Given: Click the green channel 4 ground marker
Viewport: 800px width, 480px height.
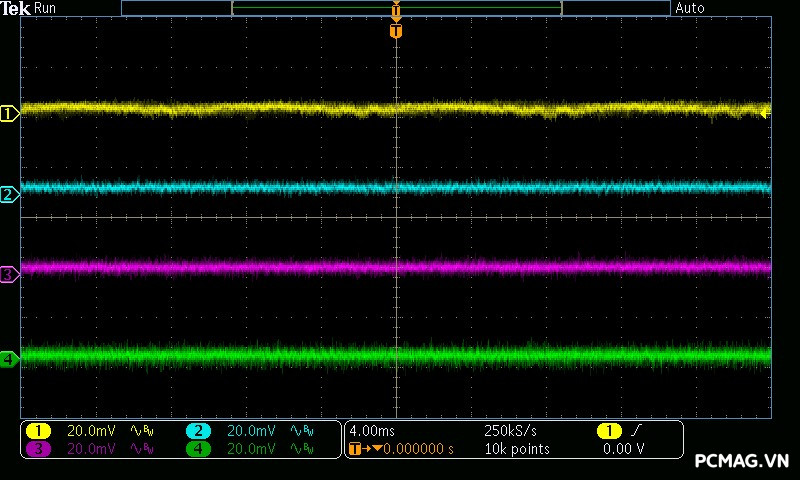Looking at the screenshot, I should click(9, 358).
